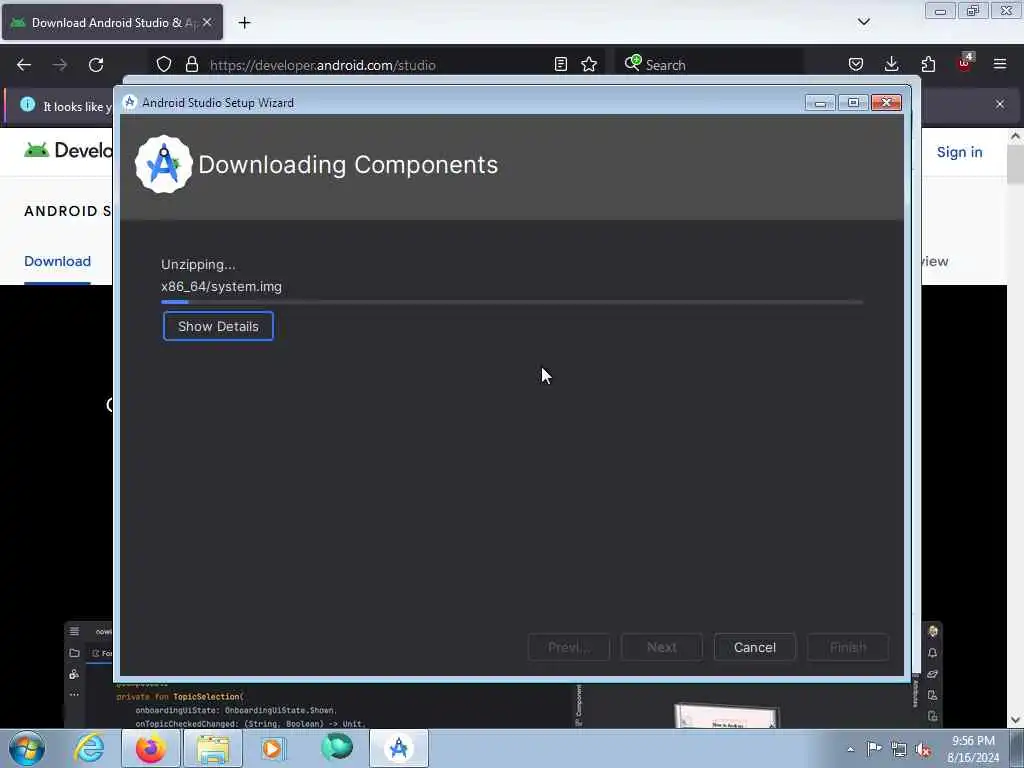Dismiss the Firefox notification bar
The height and width of the screenshot is (768, 1024).
coord(1000,104)
